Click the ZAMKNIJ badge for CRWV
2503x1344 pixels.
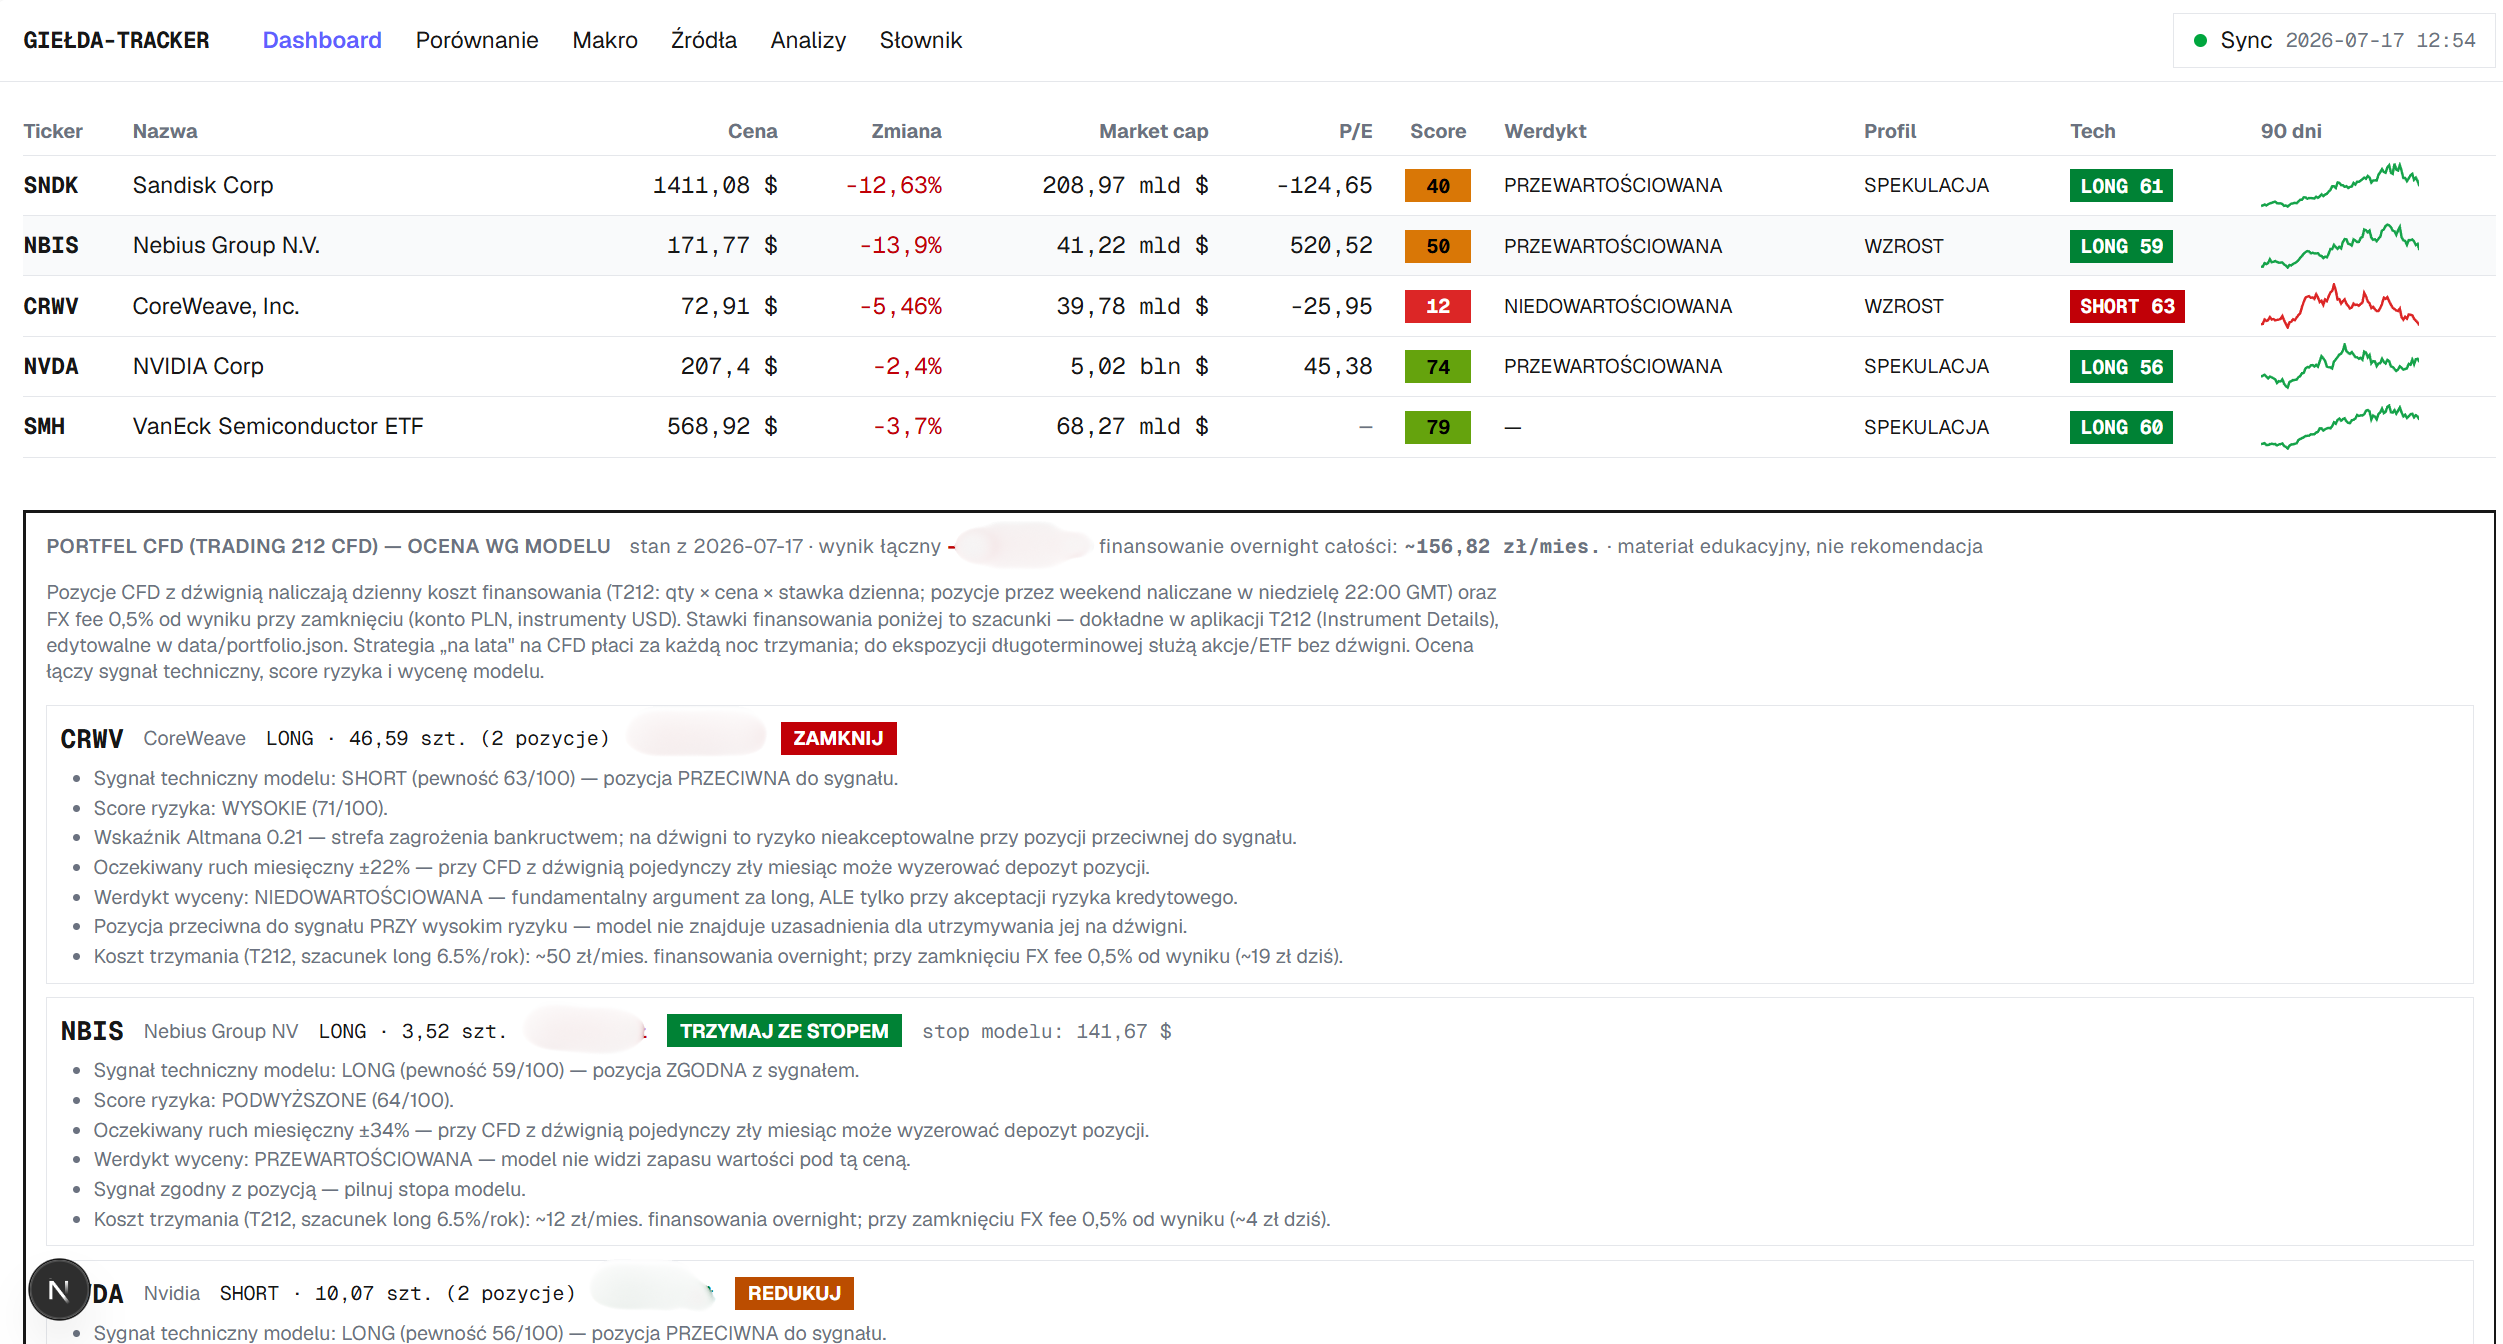[x=838, y=738]
